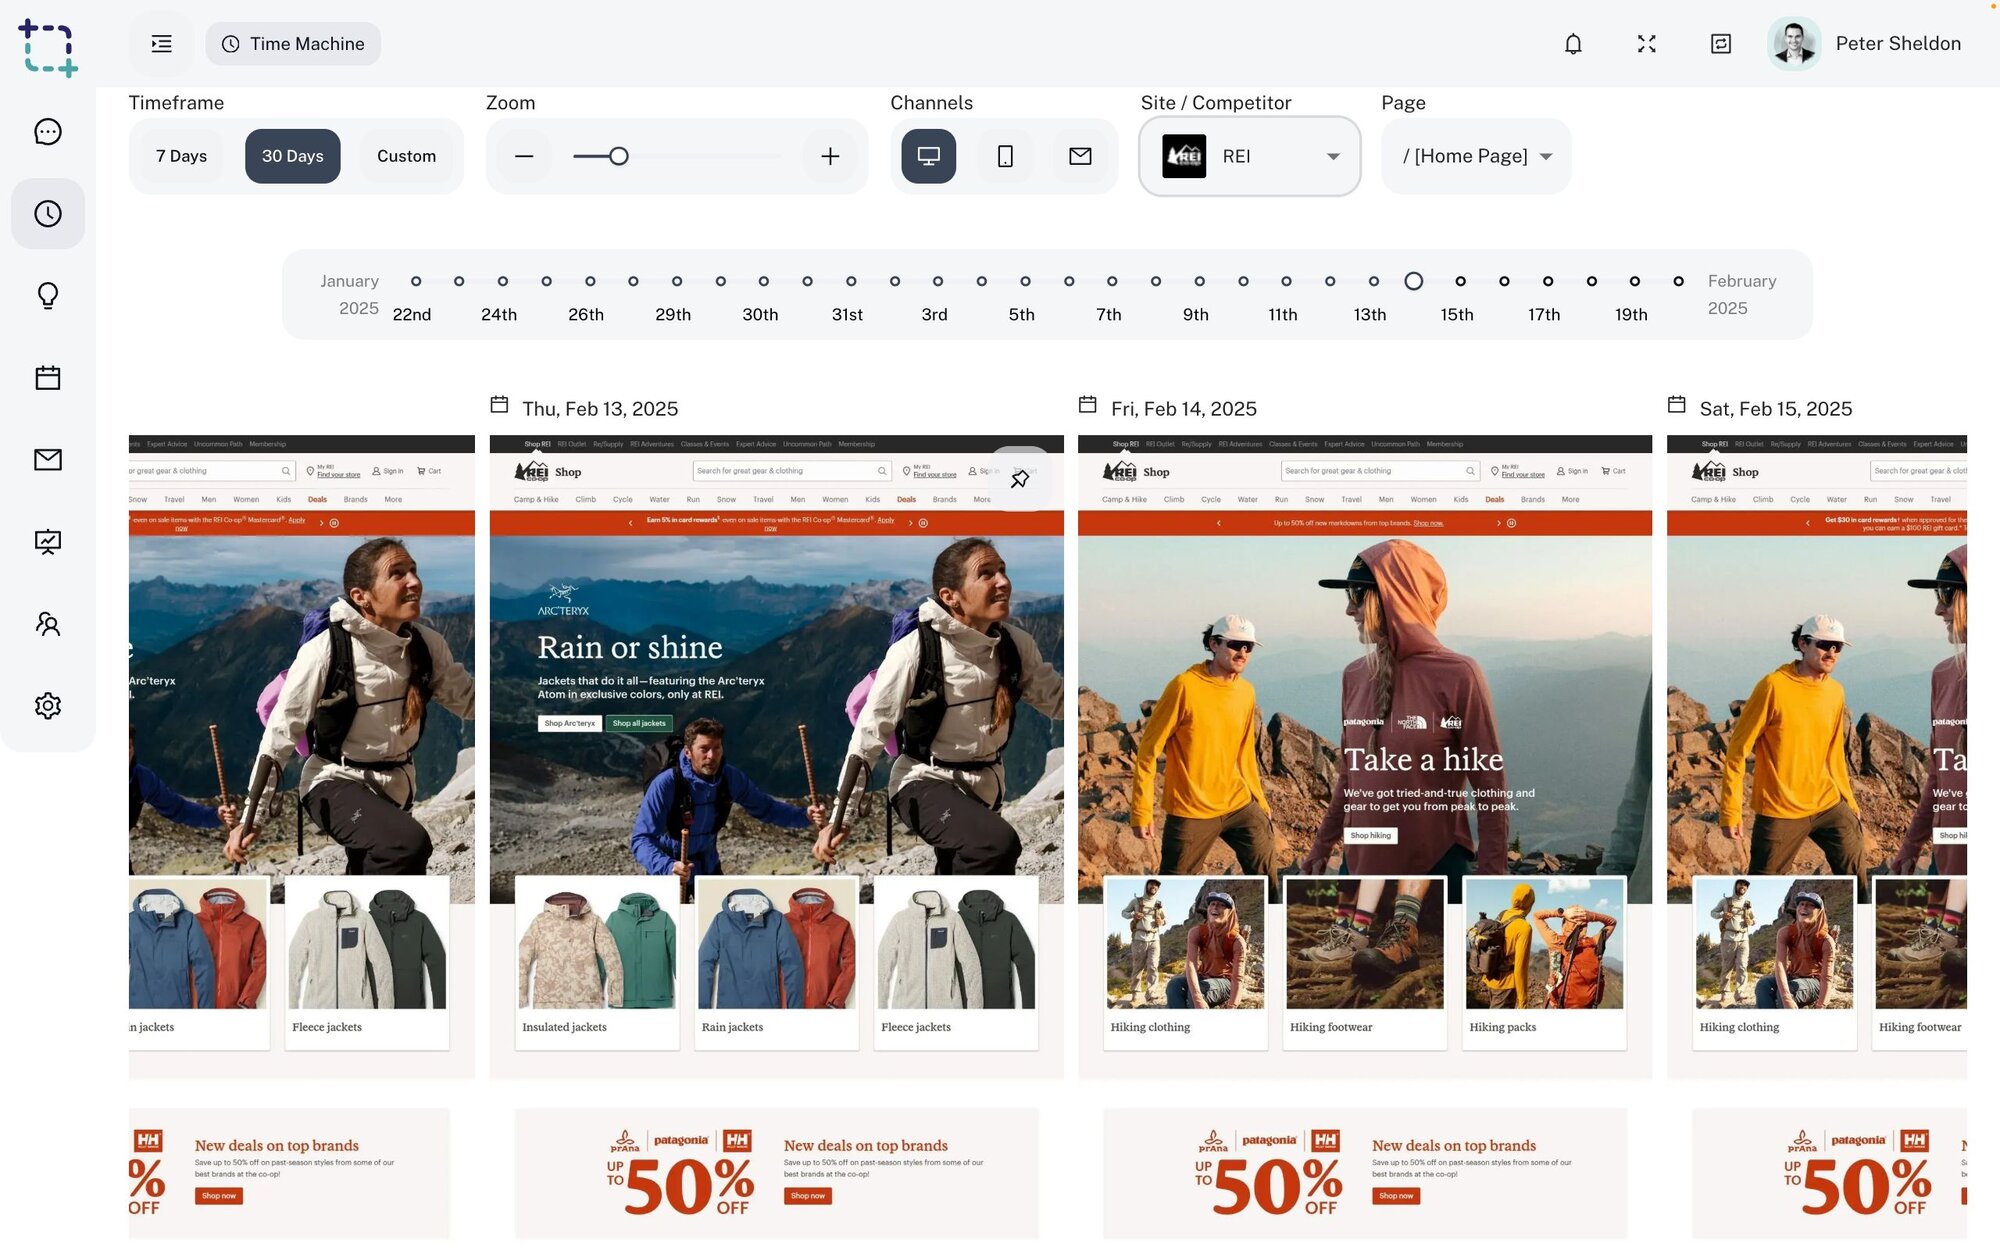2000x1250 pixels.
Task: Enter fullscreen with the expand arrows icon
Action: (x=1647, y=44)
